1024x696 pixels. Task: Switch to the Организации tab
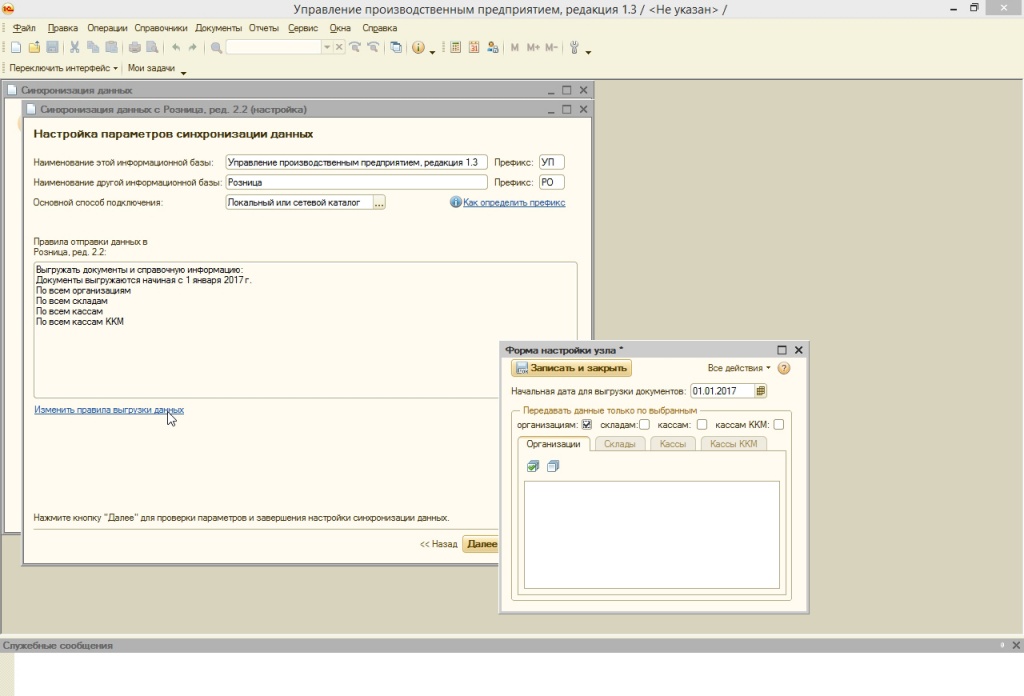coord(553,444)
